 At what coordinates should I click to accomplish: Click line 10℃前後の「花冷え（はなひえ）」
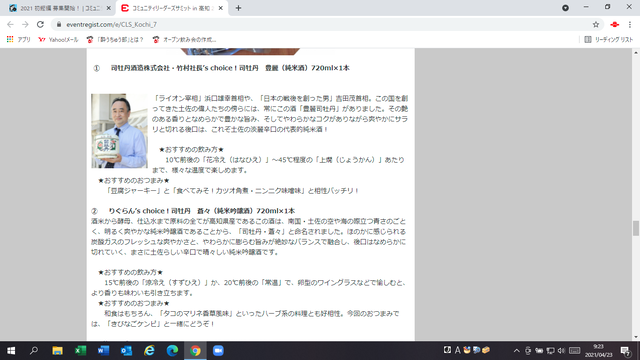284,160
